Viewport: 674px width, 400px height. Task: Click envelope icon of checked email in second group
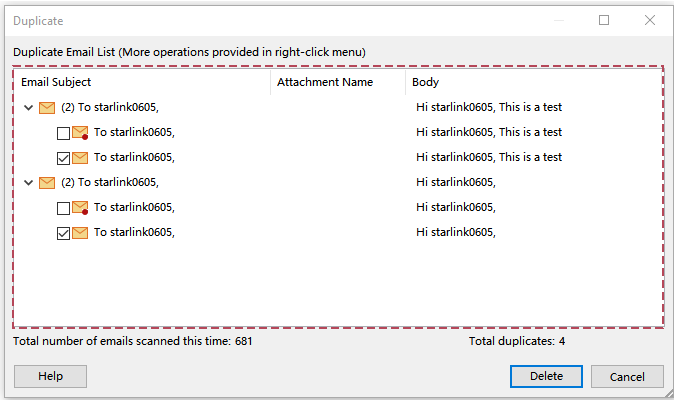click(81, 232)
